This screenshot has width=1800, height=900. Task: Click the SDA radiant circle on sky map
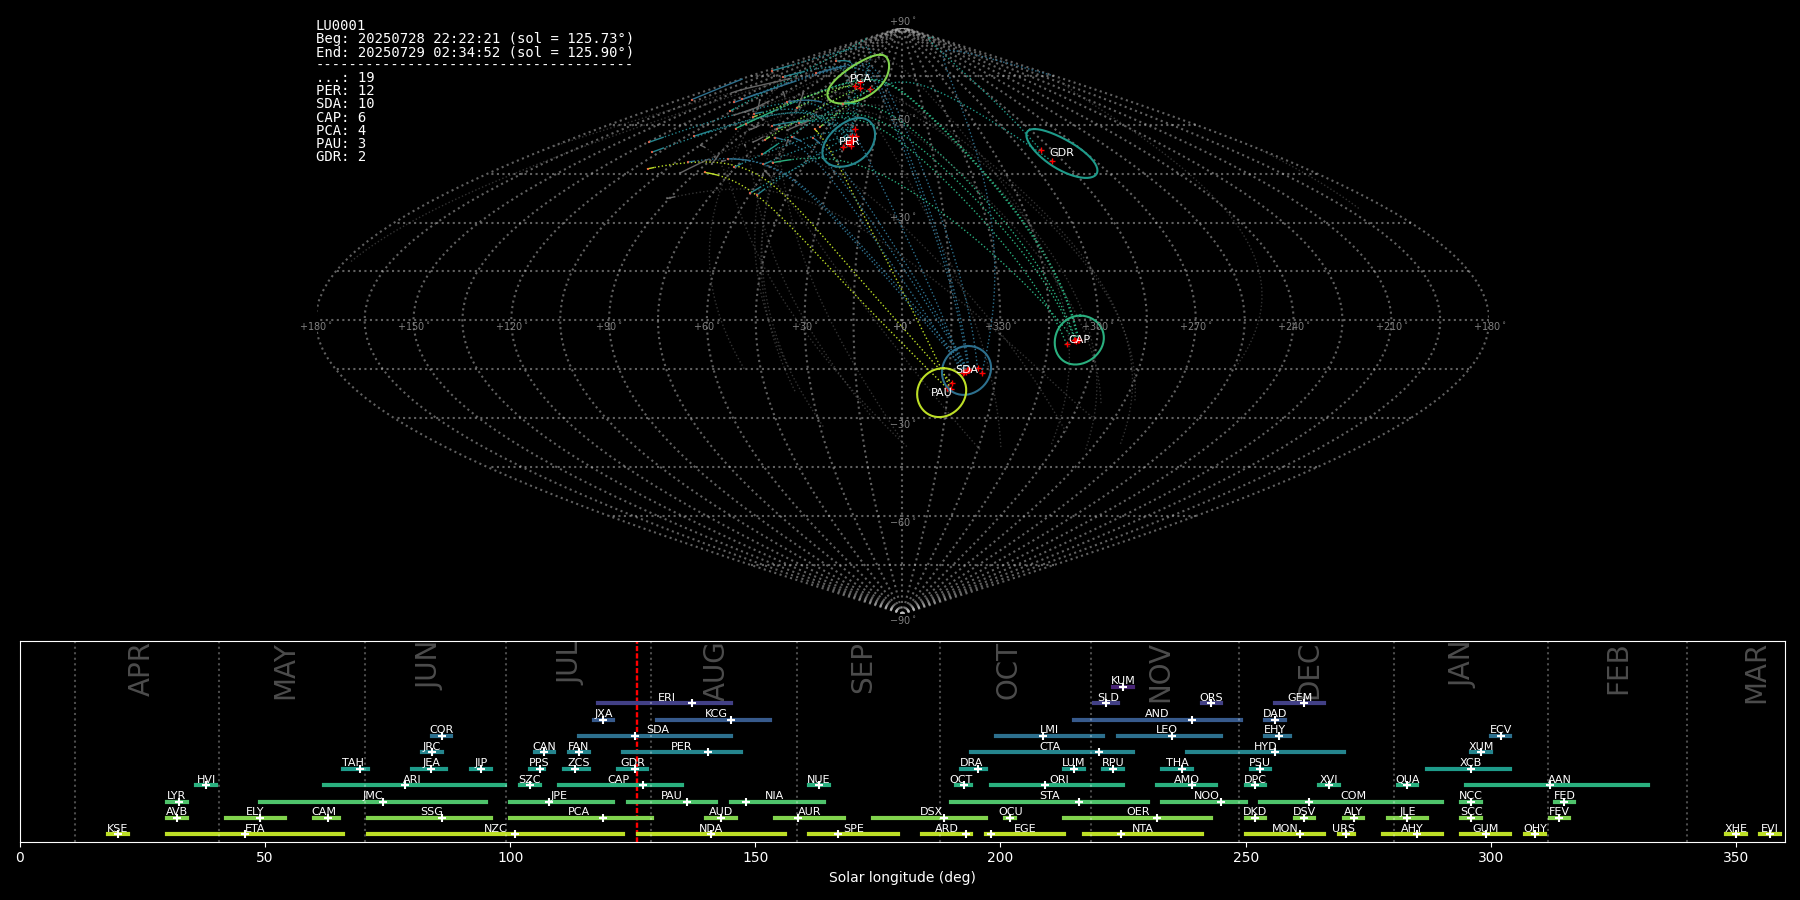point(966,370)
